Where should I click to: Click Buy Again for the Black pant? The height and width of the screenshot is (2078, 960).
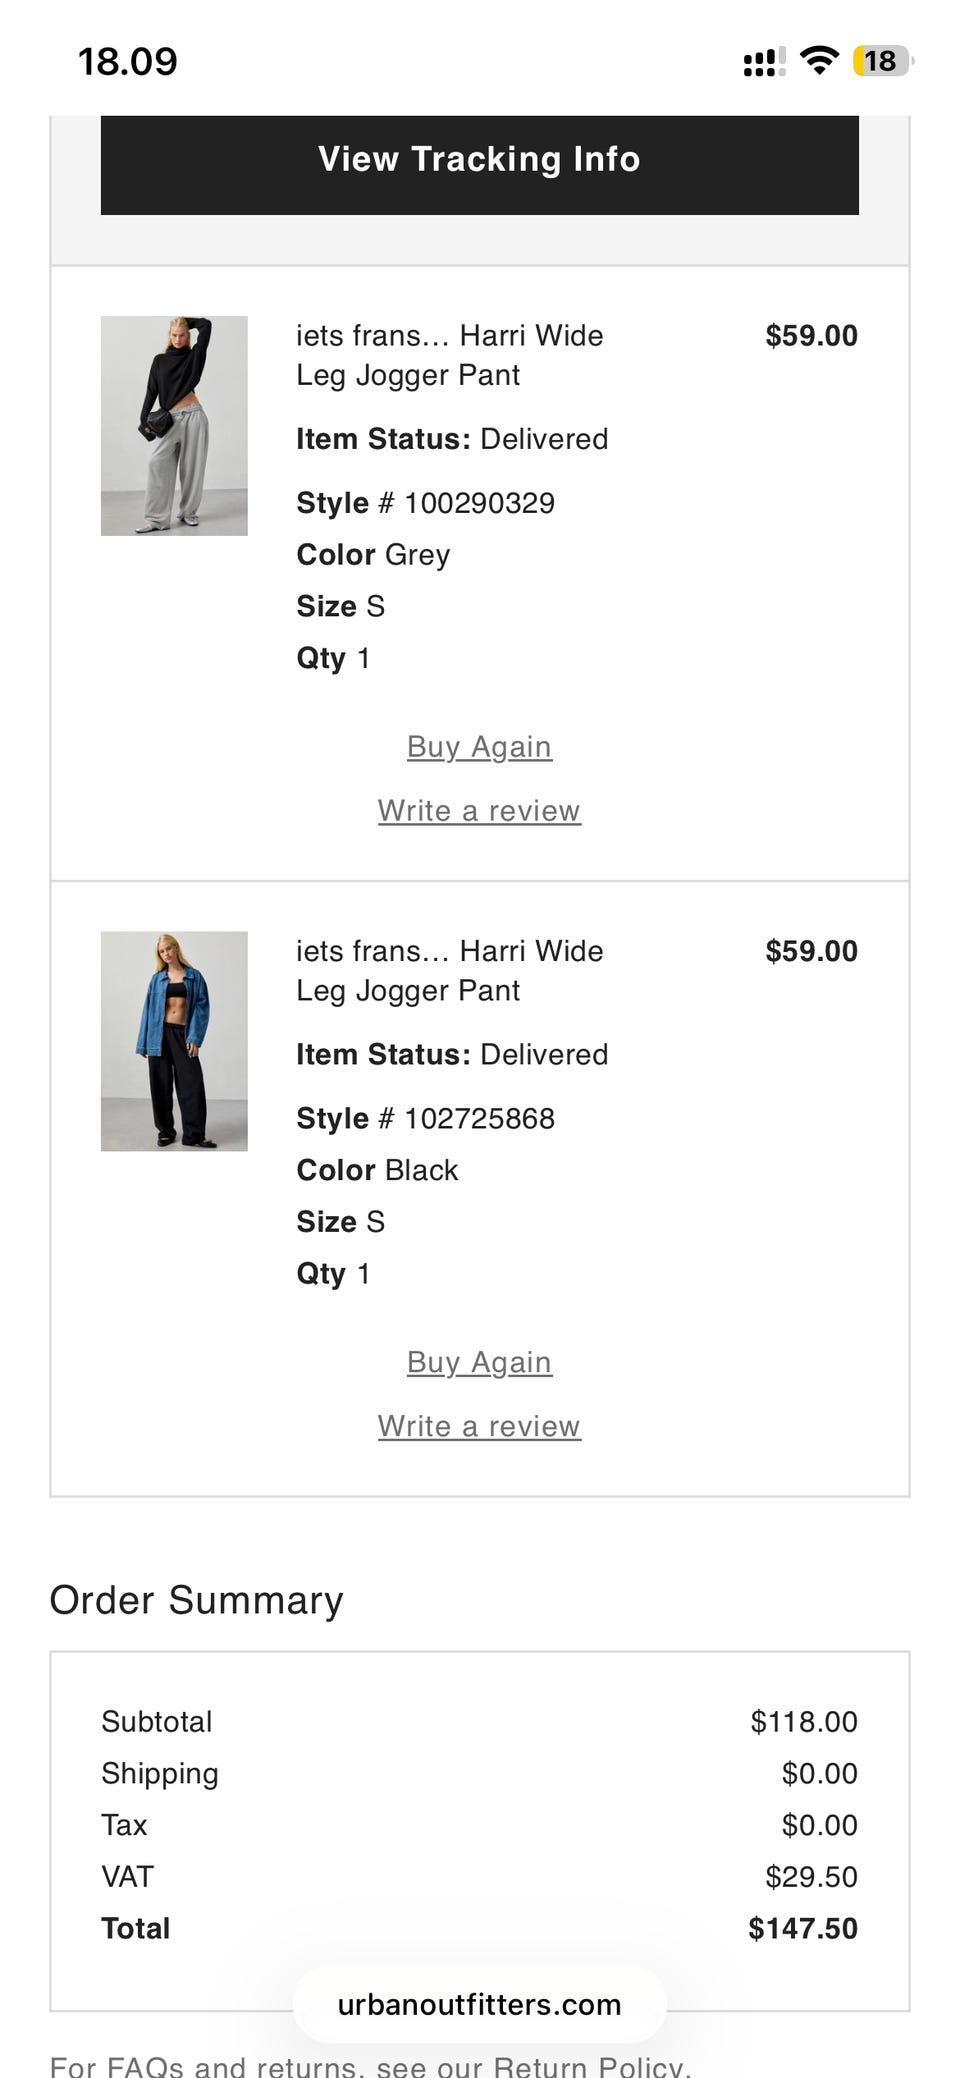coord(479,1362)
